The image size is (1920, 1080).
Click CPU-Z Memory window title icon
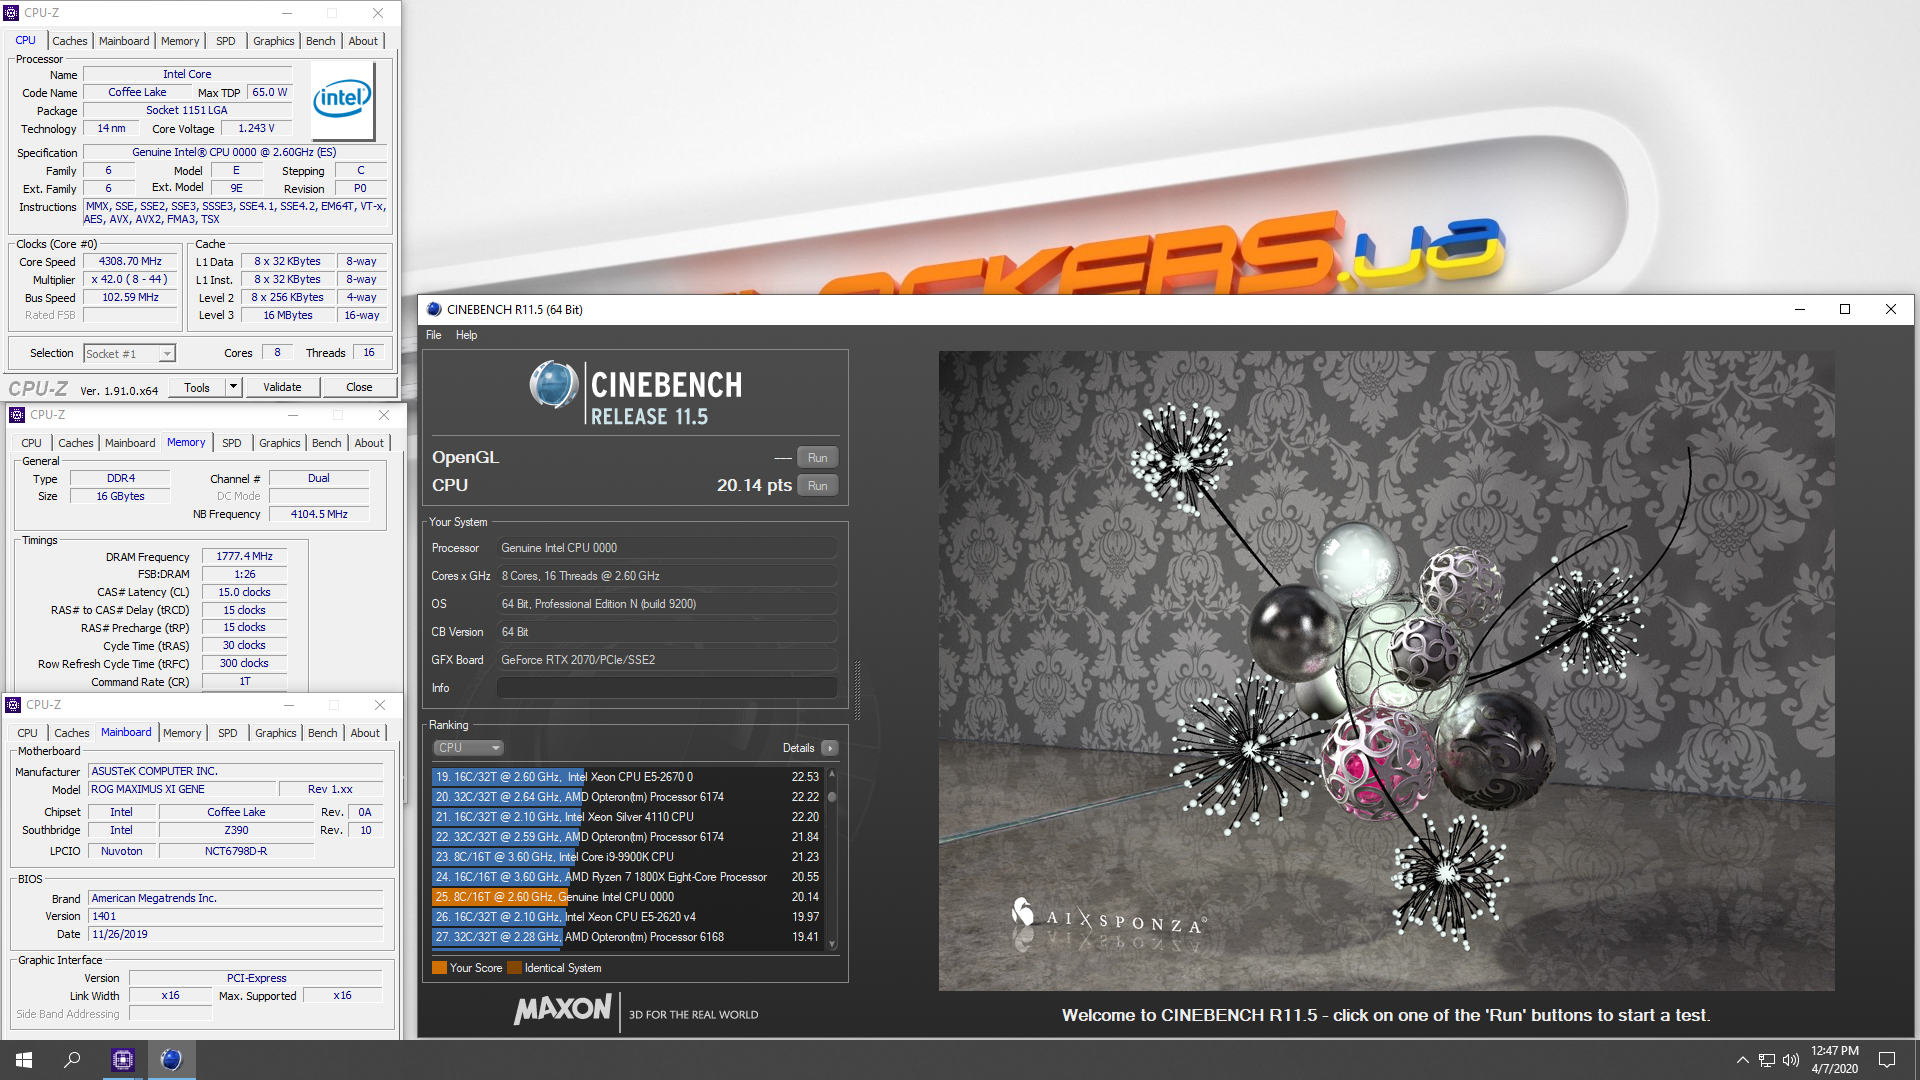(17, 415)
